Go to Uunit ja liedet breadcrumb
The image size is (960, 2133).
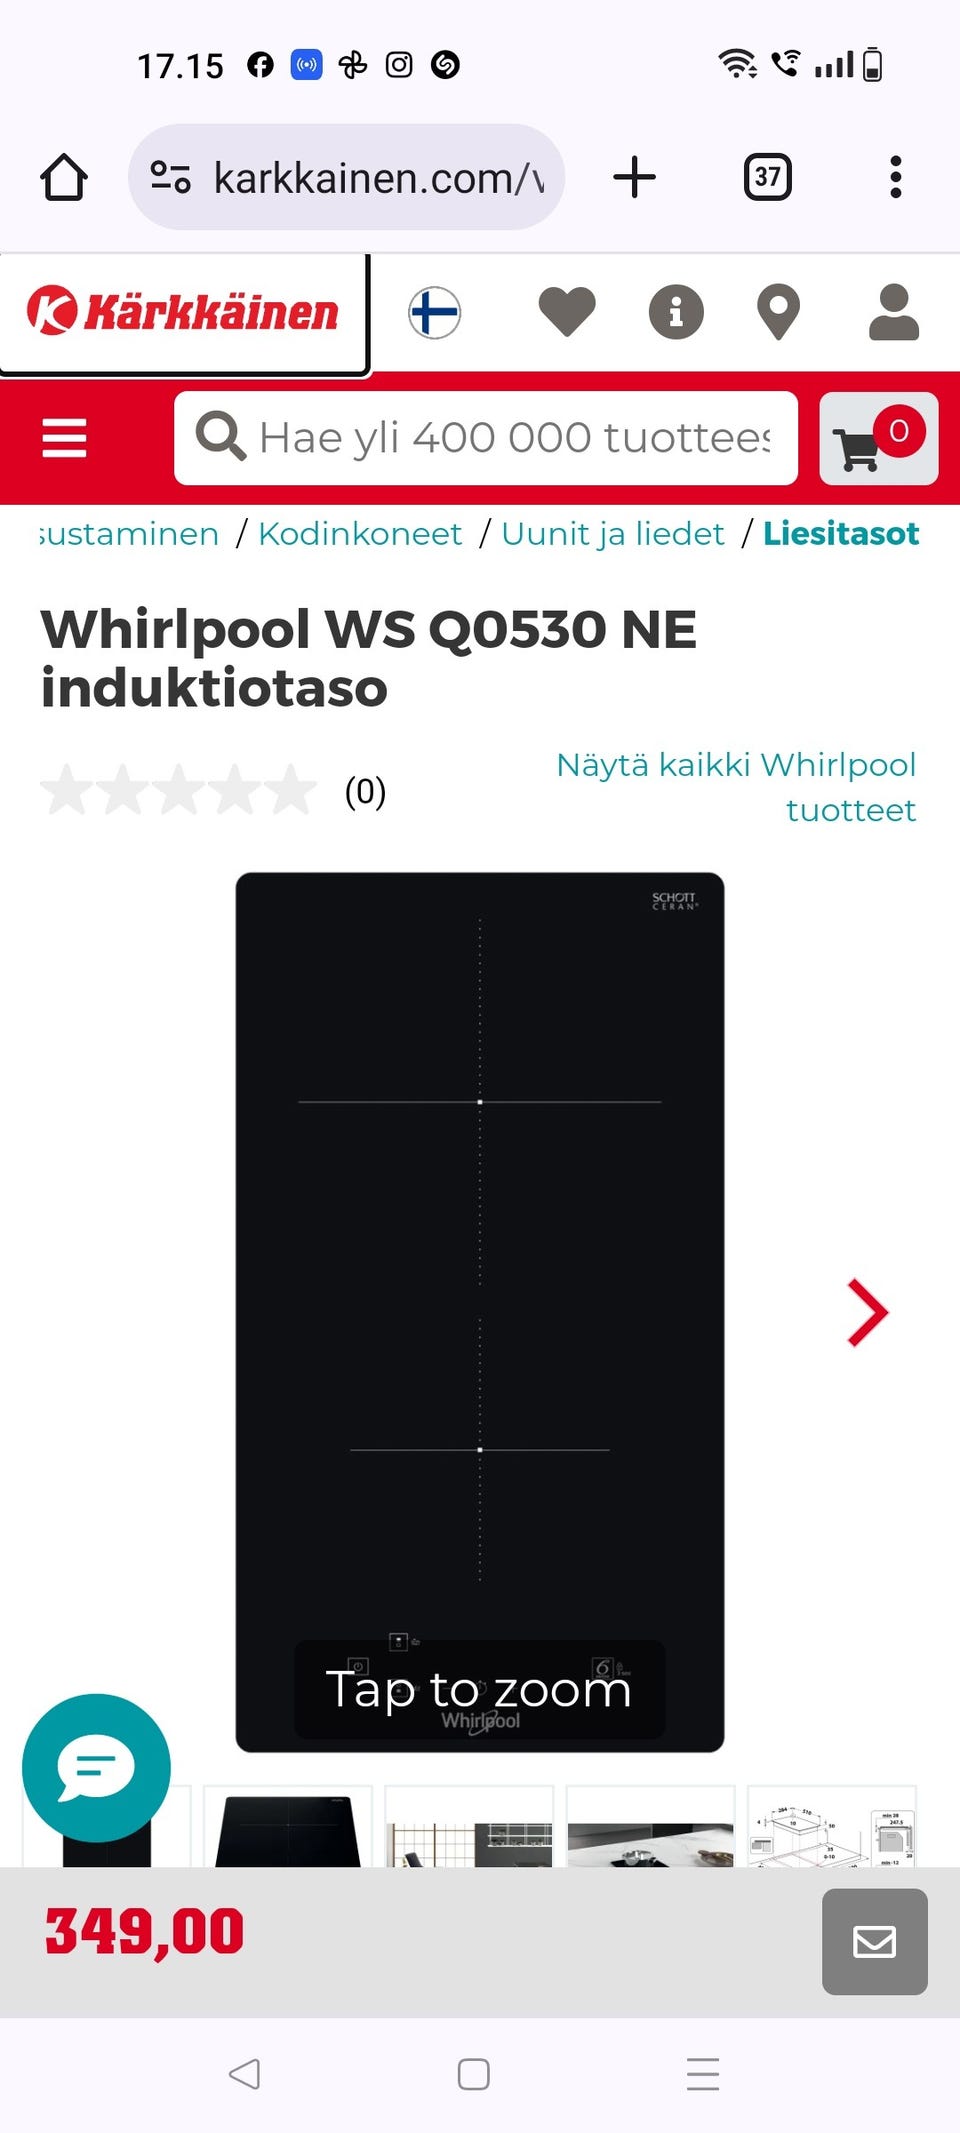[x=613, y=534]
